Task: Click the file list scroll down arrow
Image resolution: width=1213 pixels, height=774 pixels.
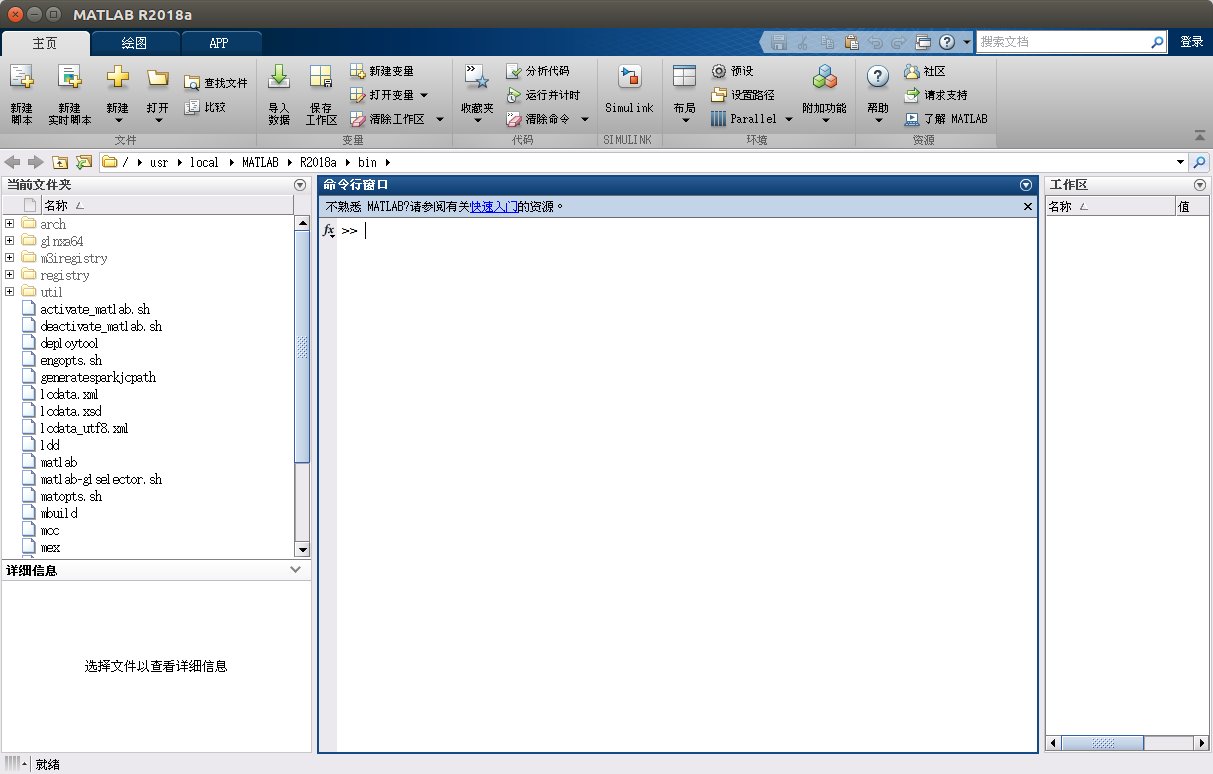Action: (302, 549)
